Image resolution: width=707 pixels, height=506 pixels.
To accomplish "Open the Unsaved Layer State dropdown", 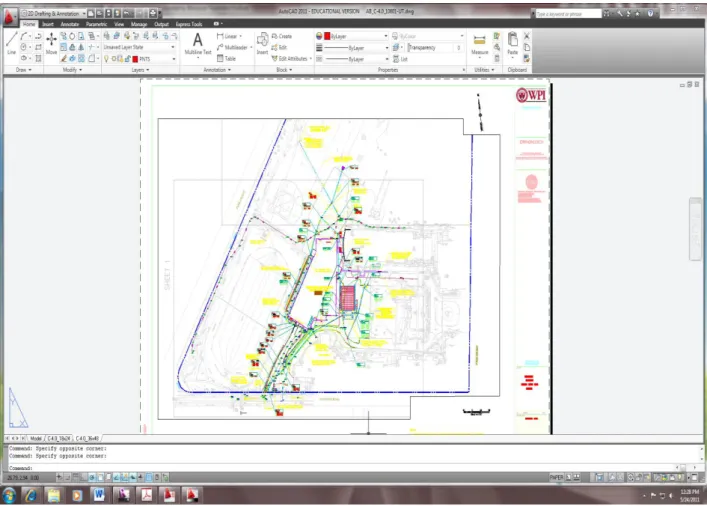I will pos(139,47).
